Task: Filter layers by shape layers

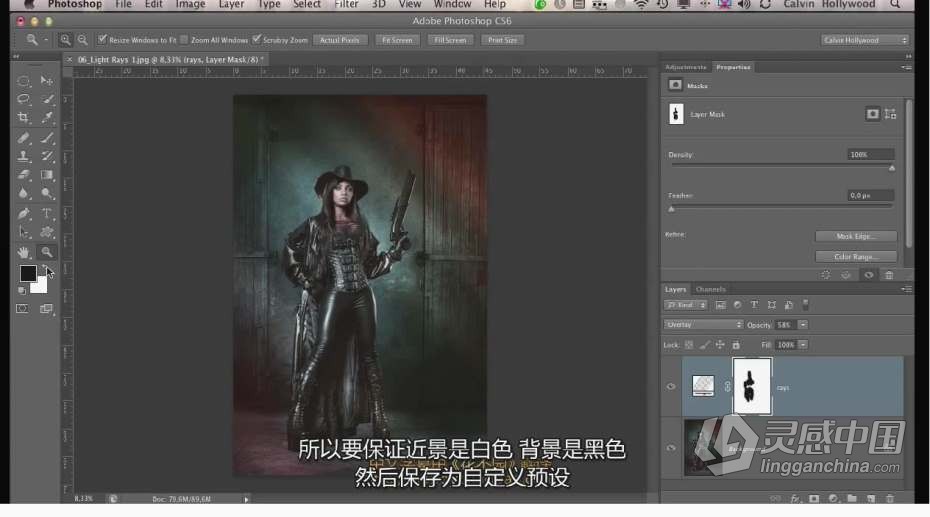Action: click(x=772, y=305)
